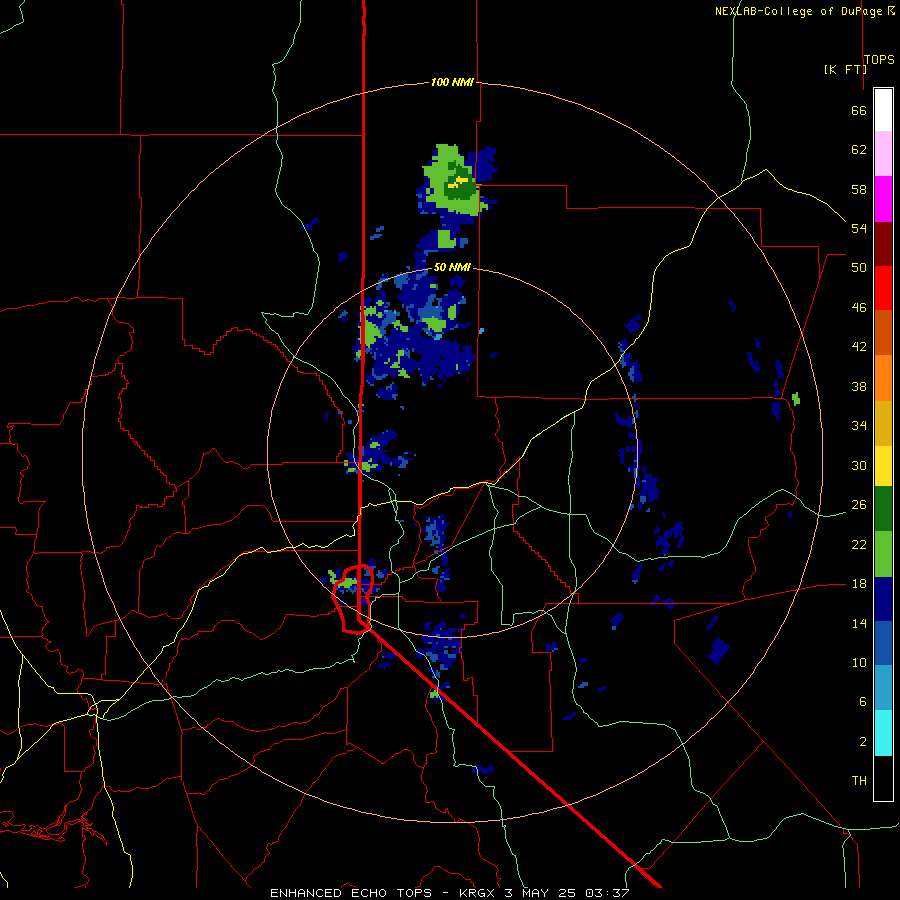This screenshot has height=900, width=900.
Task: Click the 42 legend value
Action: [x=859, y=347]
